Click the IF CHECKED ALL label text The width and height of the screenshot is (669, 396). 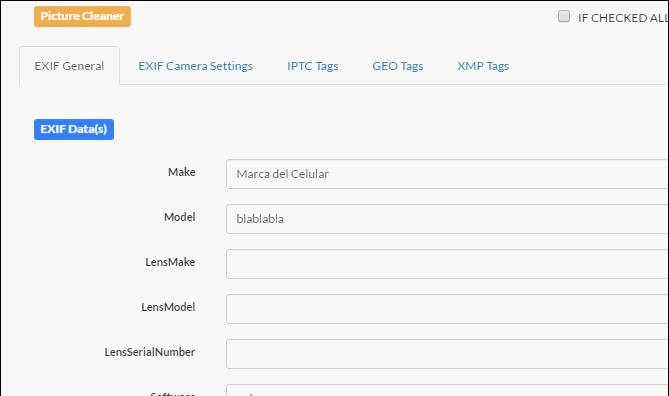tap(623, 18)
